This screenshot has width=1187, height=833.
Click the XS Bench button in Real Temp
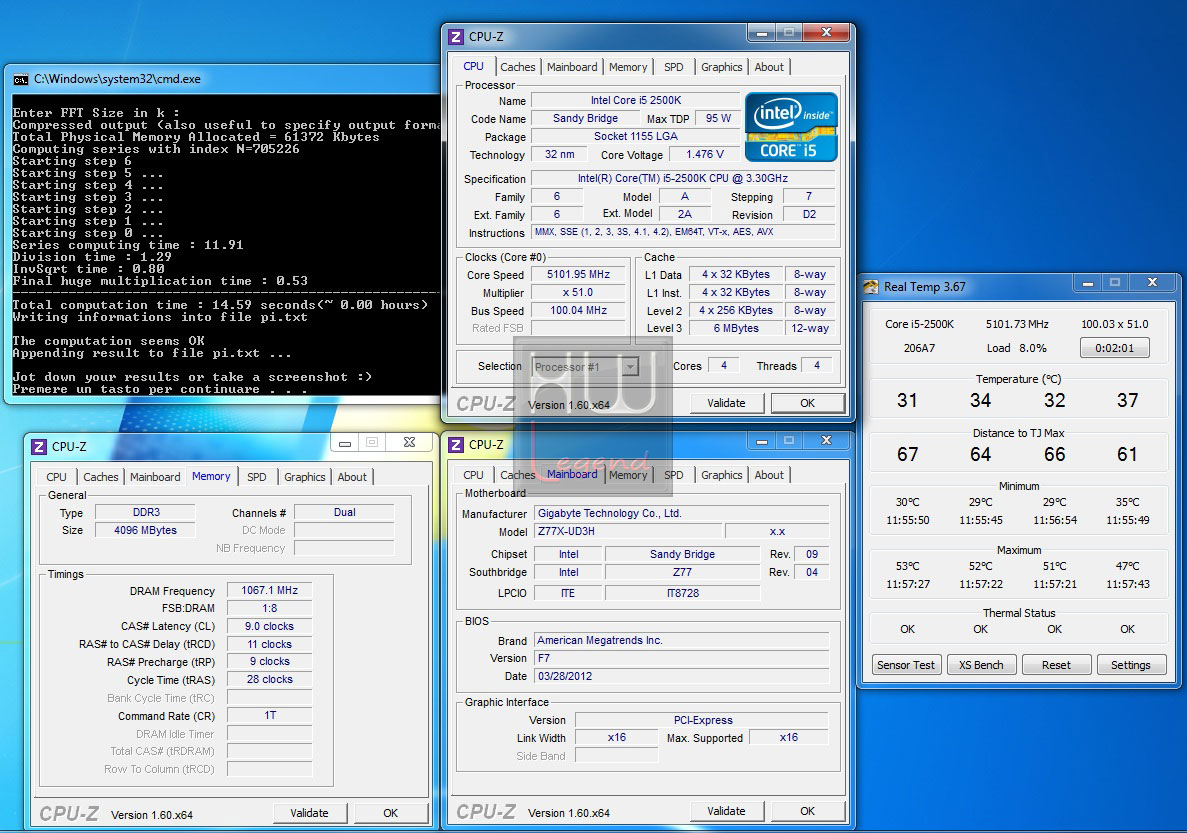[981, 665]
